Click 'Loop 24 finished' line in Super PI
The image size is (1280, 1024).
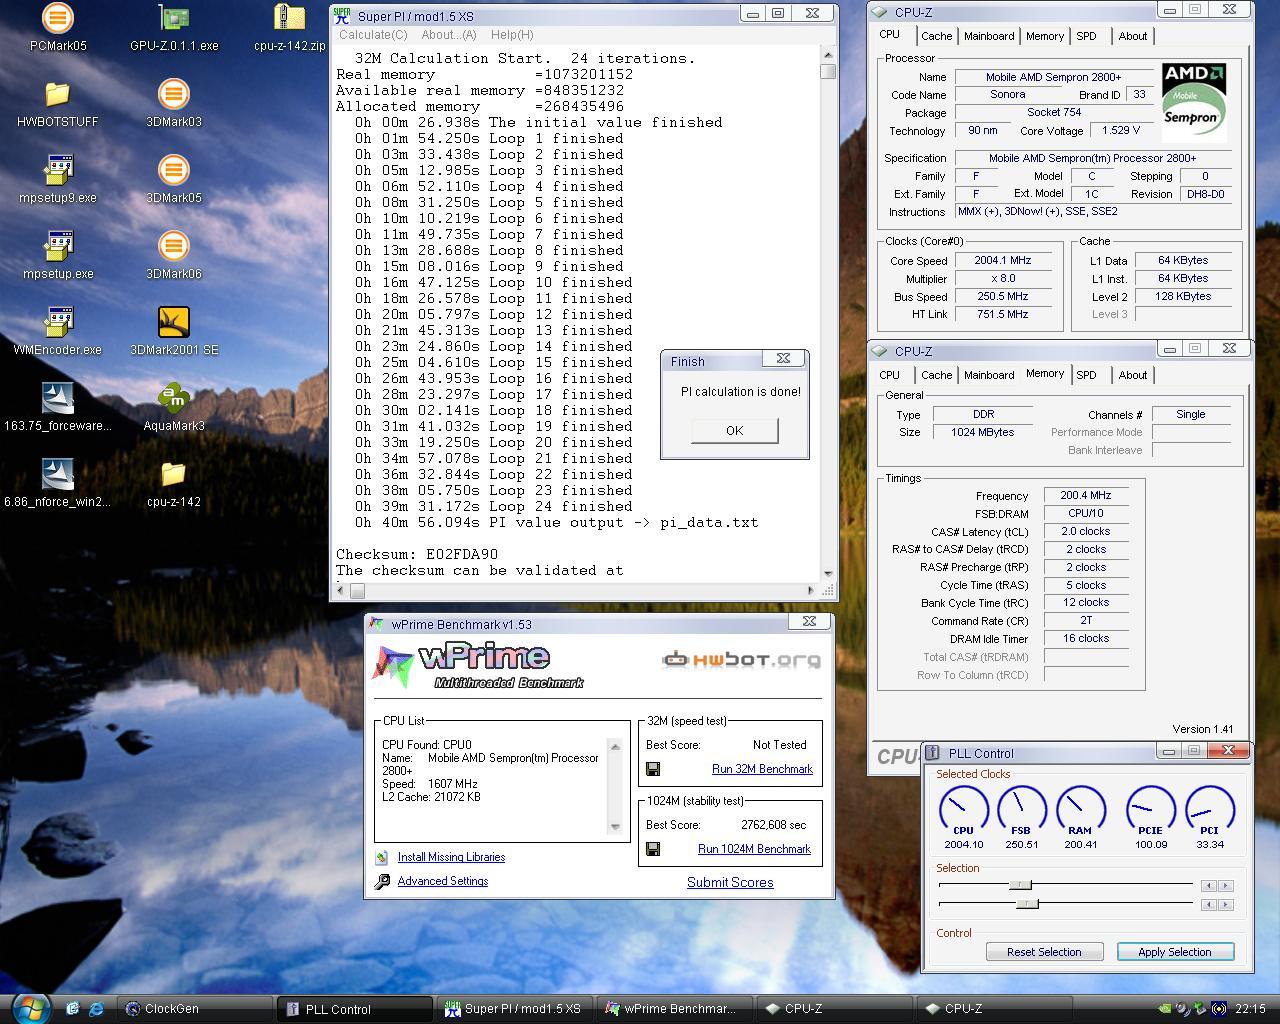[x=494, y=506]
